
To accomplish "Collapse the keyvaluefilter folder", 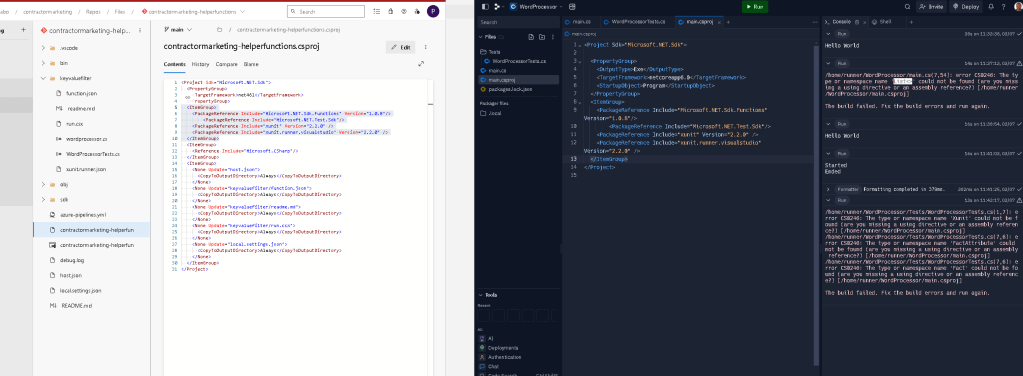I will tap(43, 78).
